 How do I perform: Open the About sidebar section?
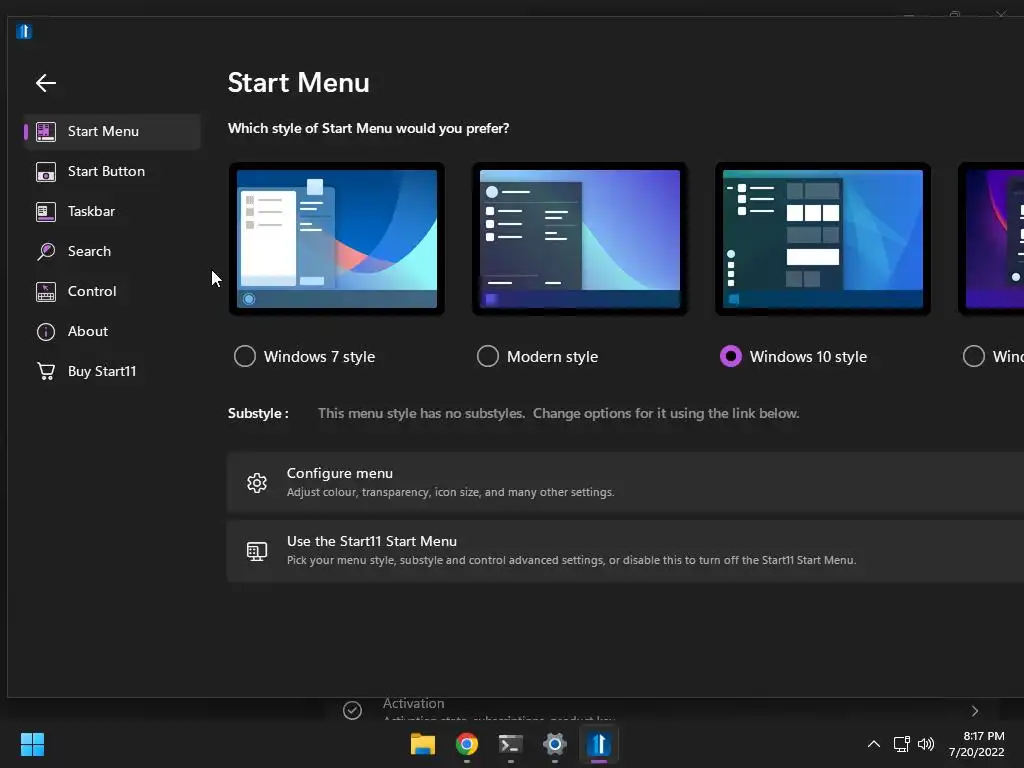click(112, 331)
